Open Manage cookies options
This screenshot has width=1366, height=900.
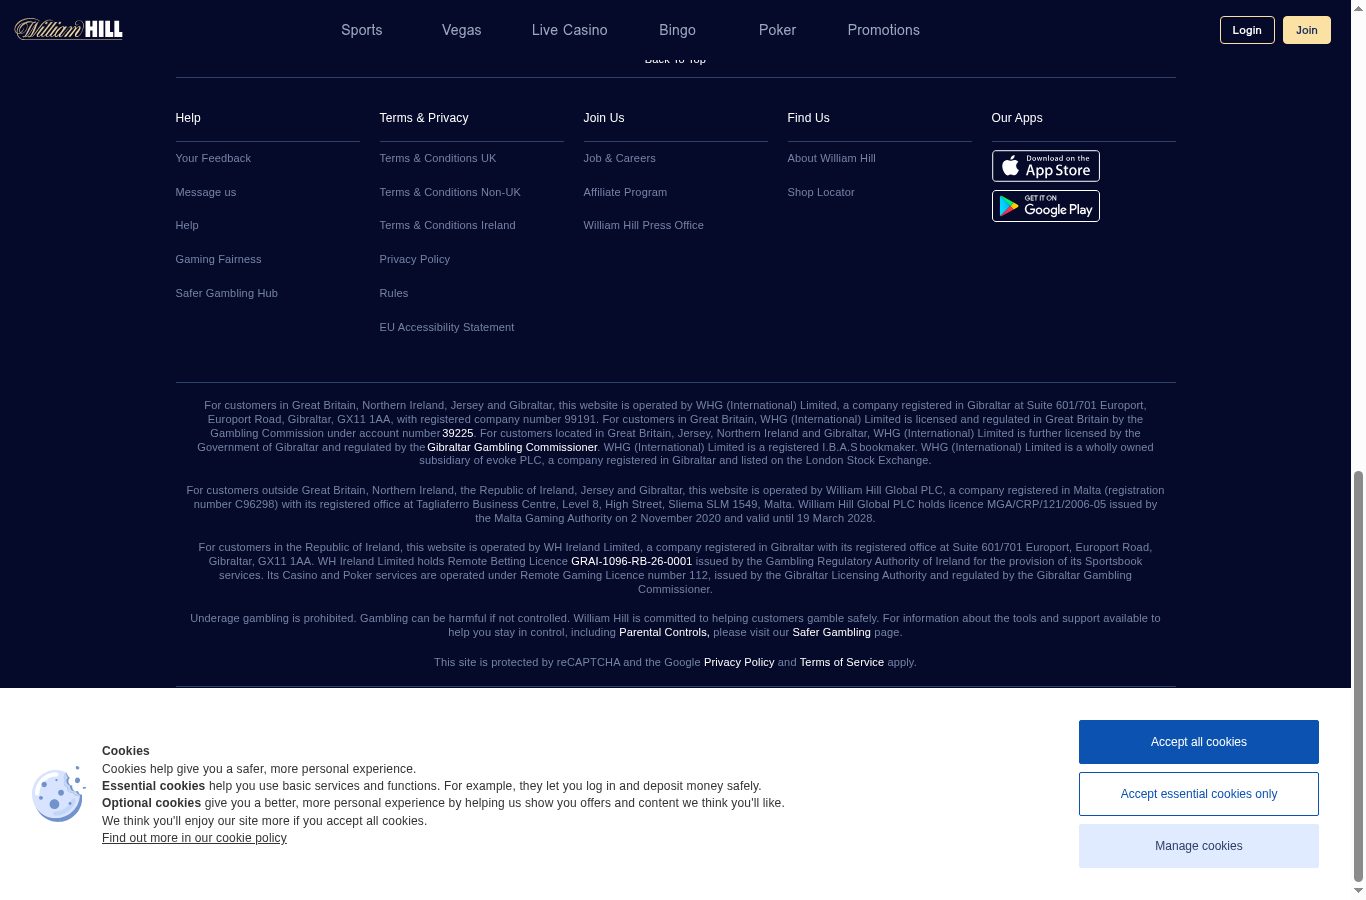click(x=1198, y=846)
